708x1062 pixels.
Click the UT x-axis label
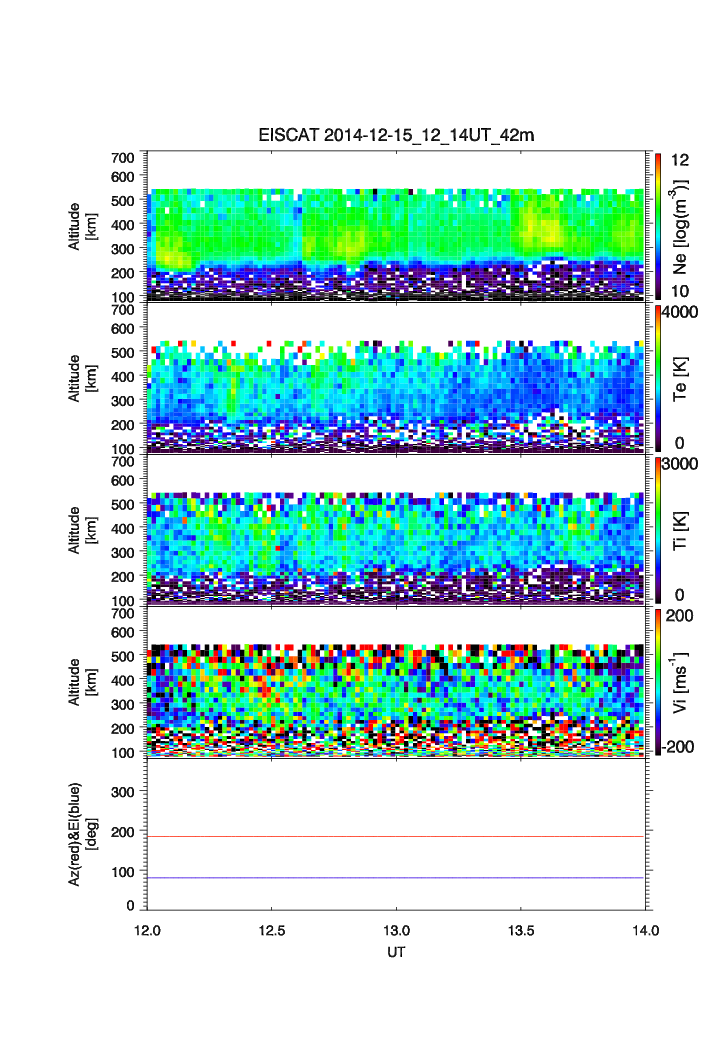point(396,951)
